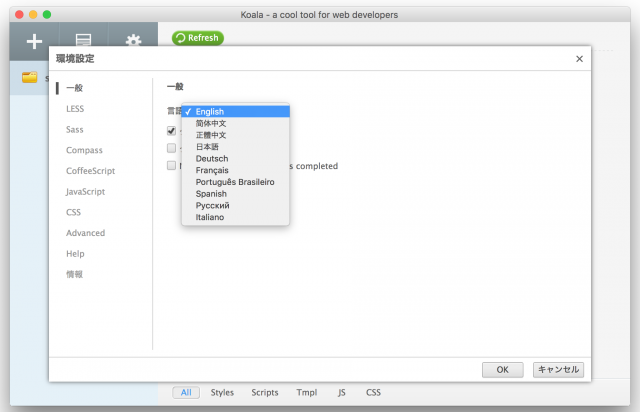The image size is (640, 412).
Task: Enable the second unchecked checkbox
Action: point(172,148)
